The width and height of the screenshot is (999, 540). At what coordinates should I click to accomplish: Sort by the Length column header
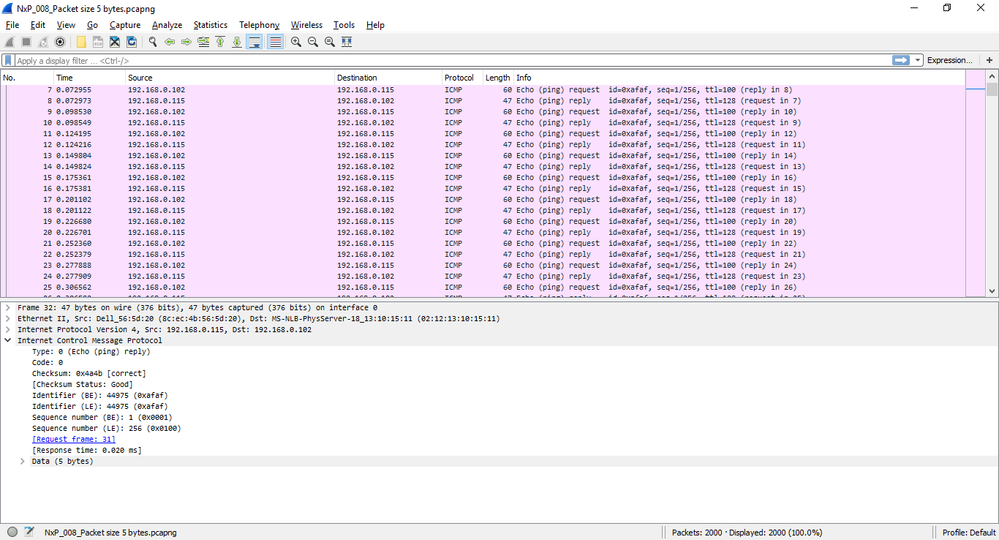[x=498, y=78]
